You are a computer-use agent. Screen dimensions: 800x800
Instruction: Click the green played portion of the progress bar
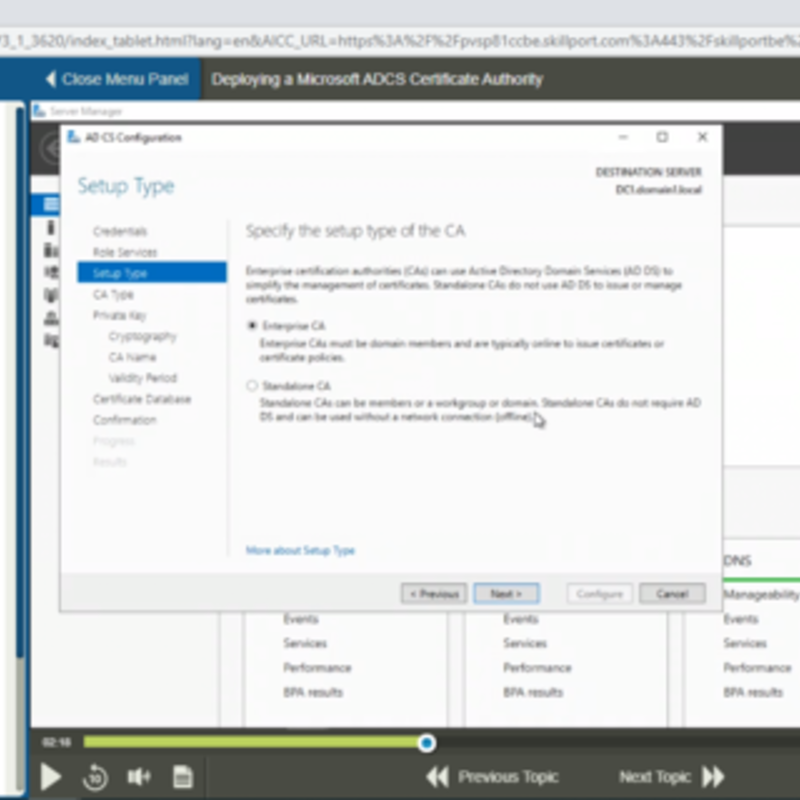pyautogui.click(x=251, y=742)
